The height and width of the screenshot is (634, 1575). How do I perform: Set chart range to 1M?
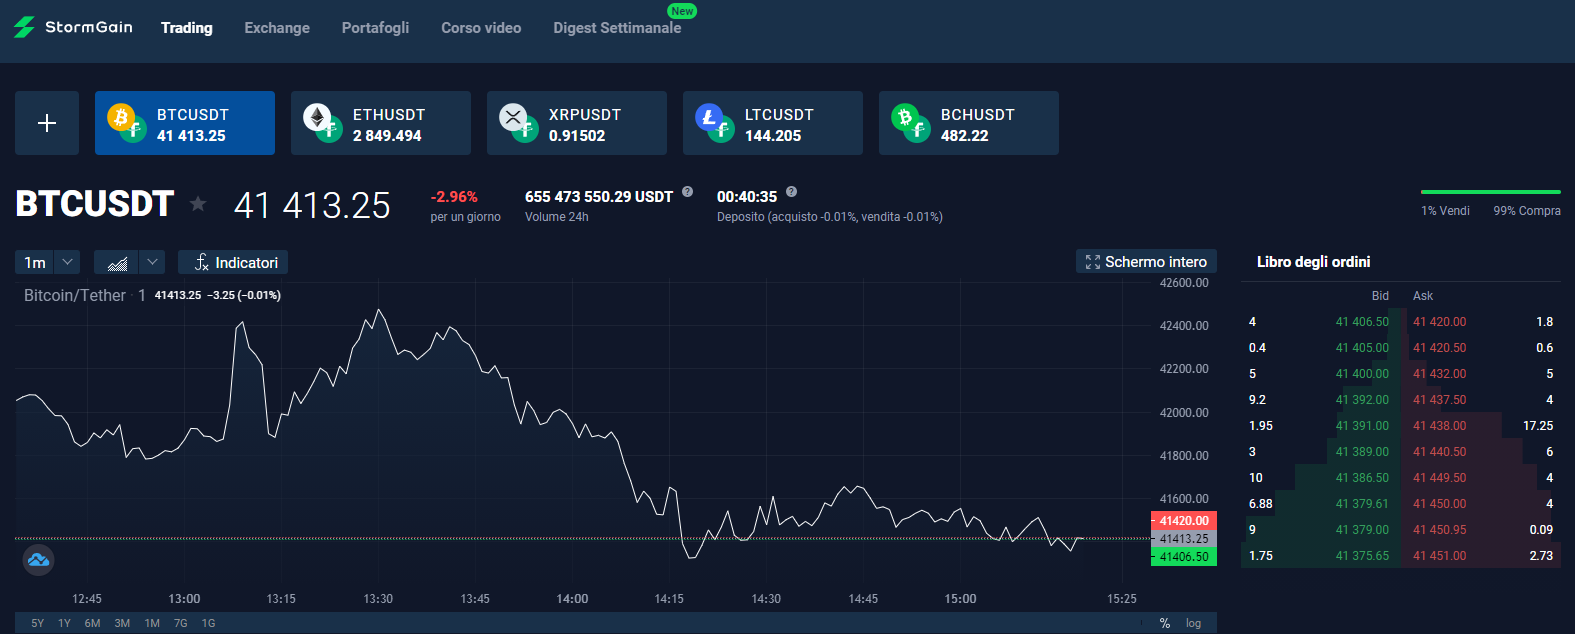(152, 623)
